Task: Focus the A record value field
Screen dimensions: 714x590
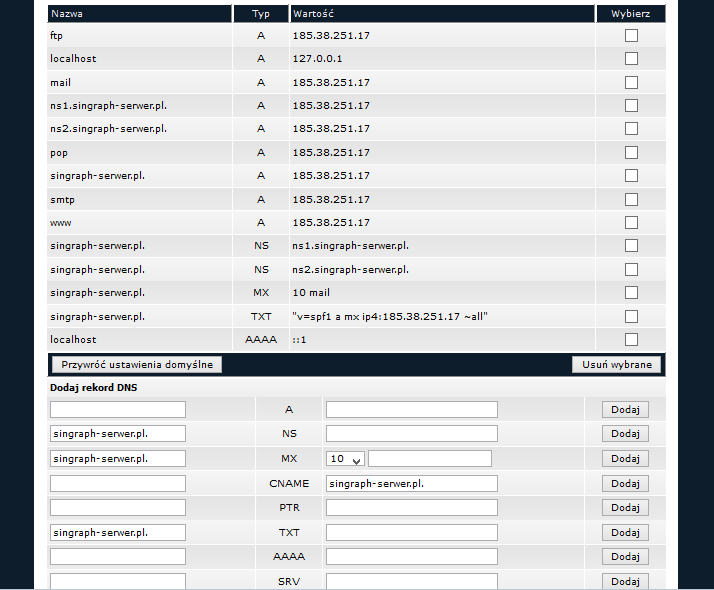Action: tap(412, 410)
